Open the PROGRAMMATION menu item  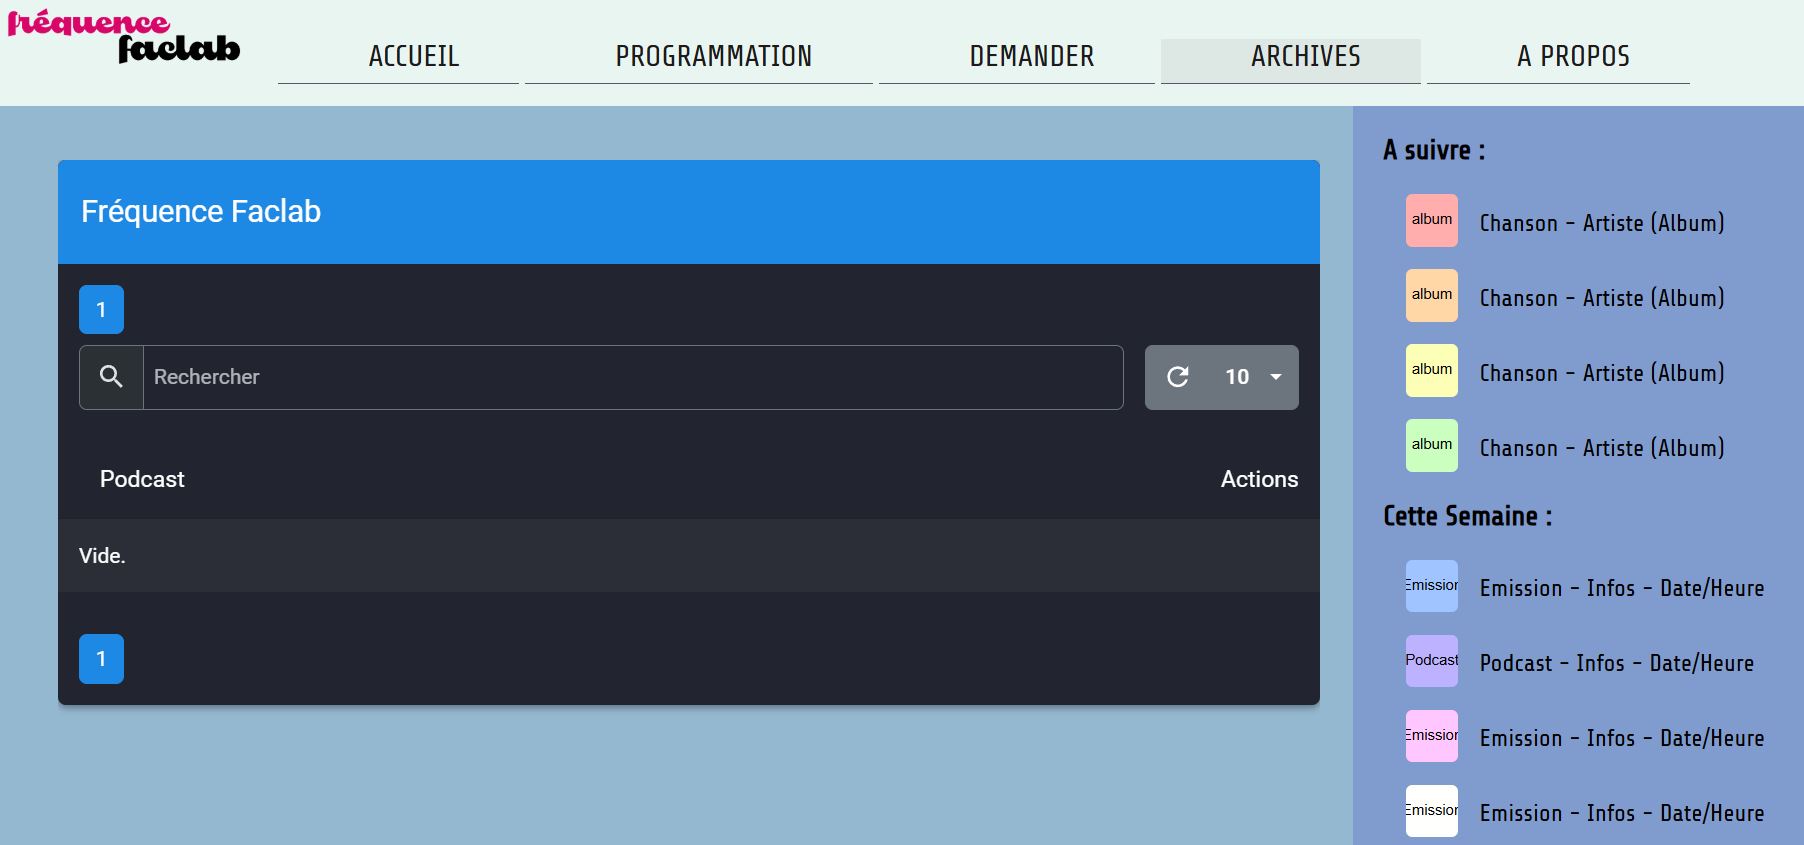pos(713,57)
